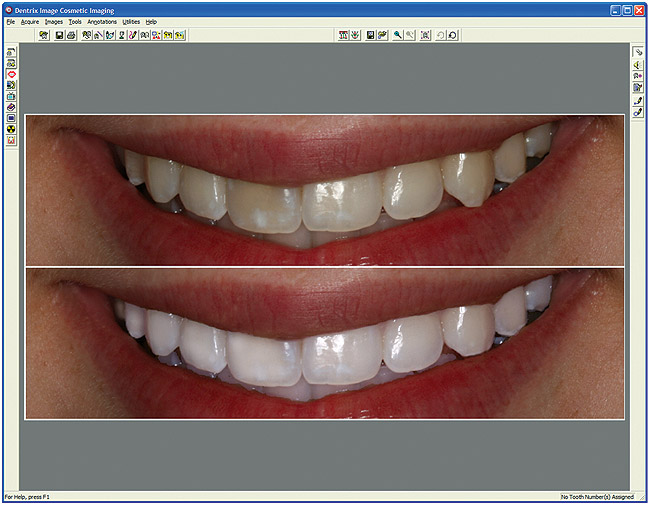
Task: Select the top icon in left sidebar
Action: (11, 52)
